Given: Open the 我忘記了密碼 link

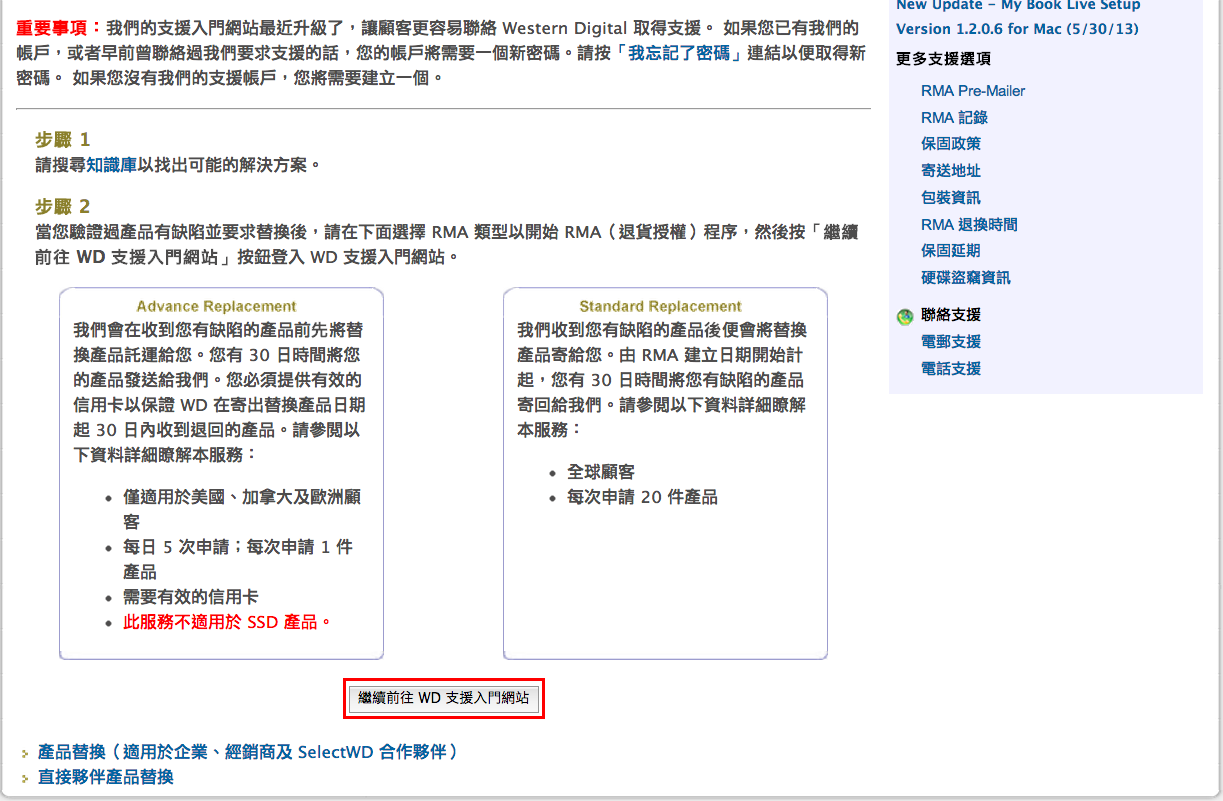Looking at the screenshot, I should click(x=681, y=53).
